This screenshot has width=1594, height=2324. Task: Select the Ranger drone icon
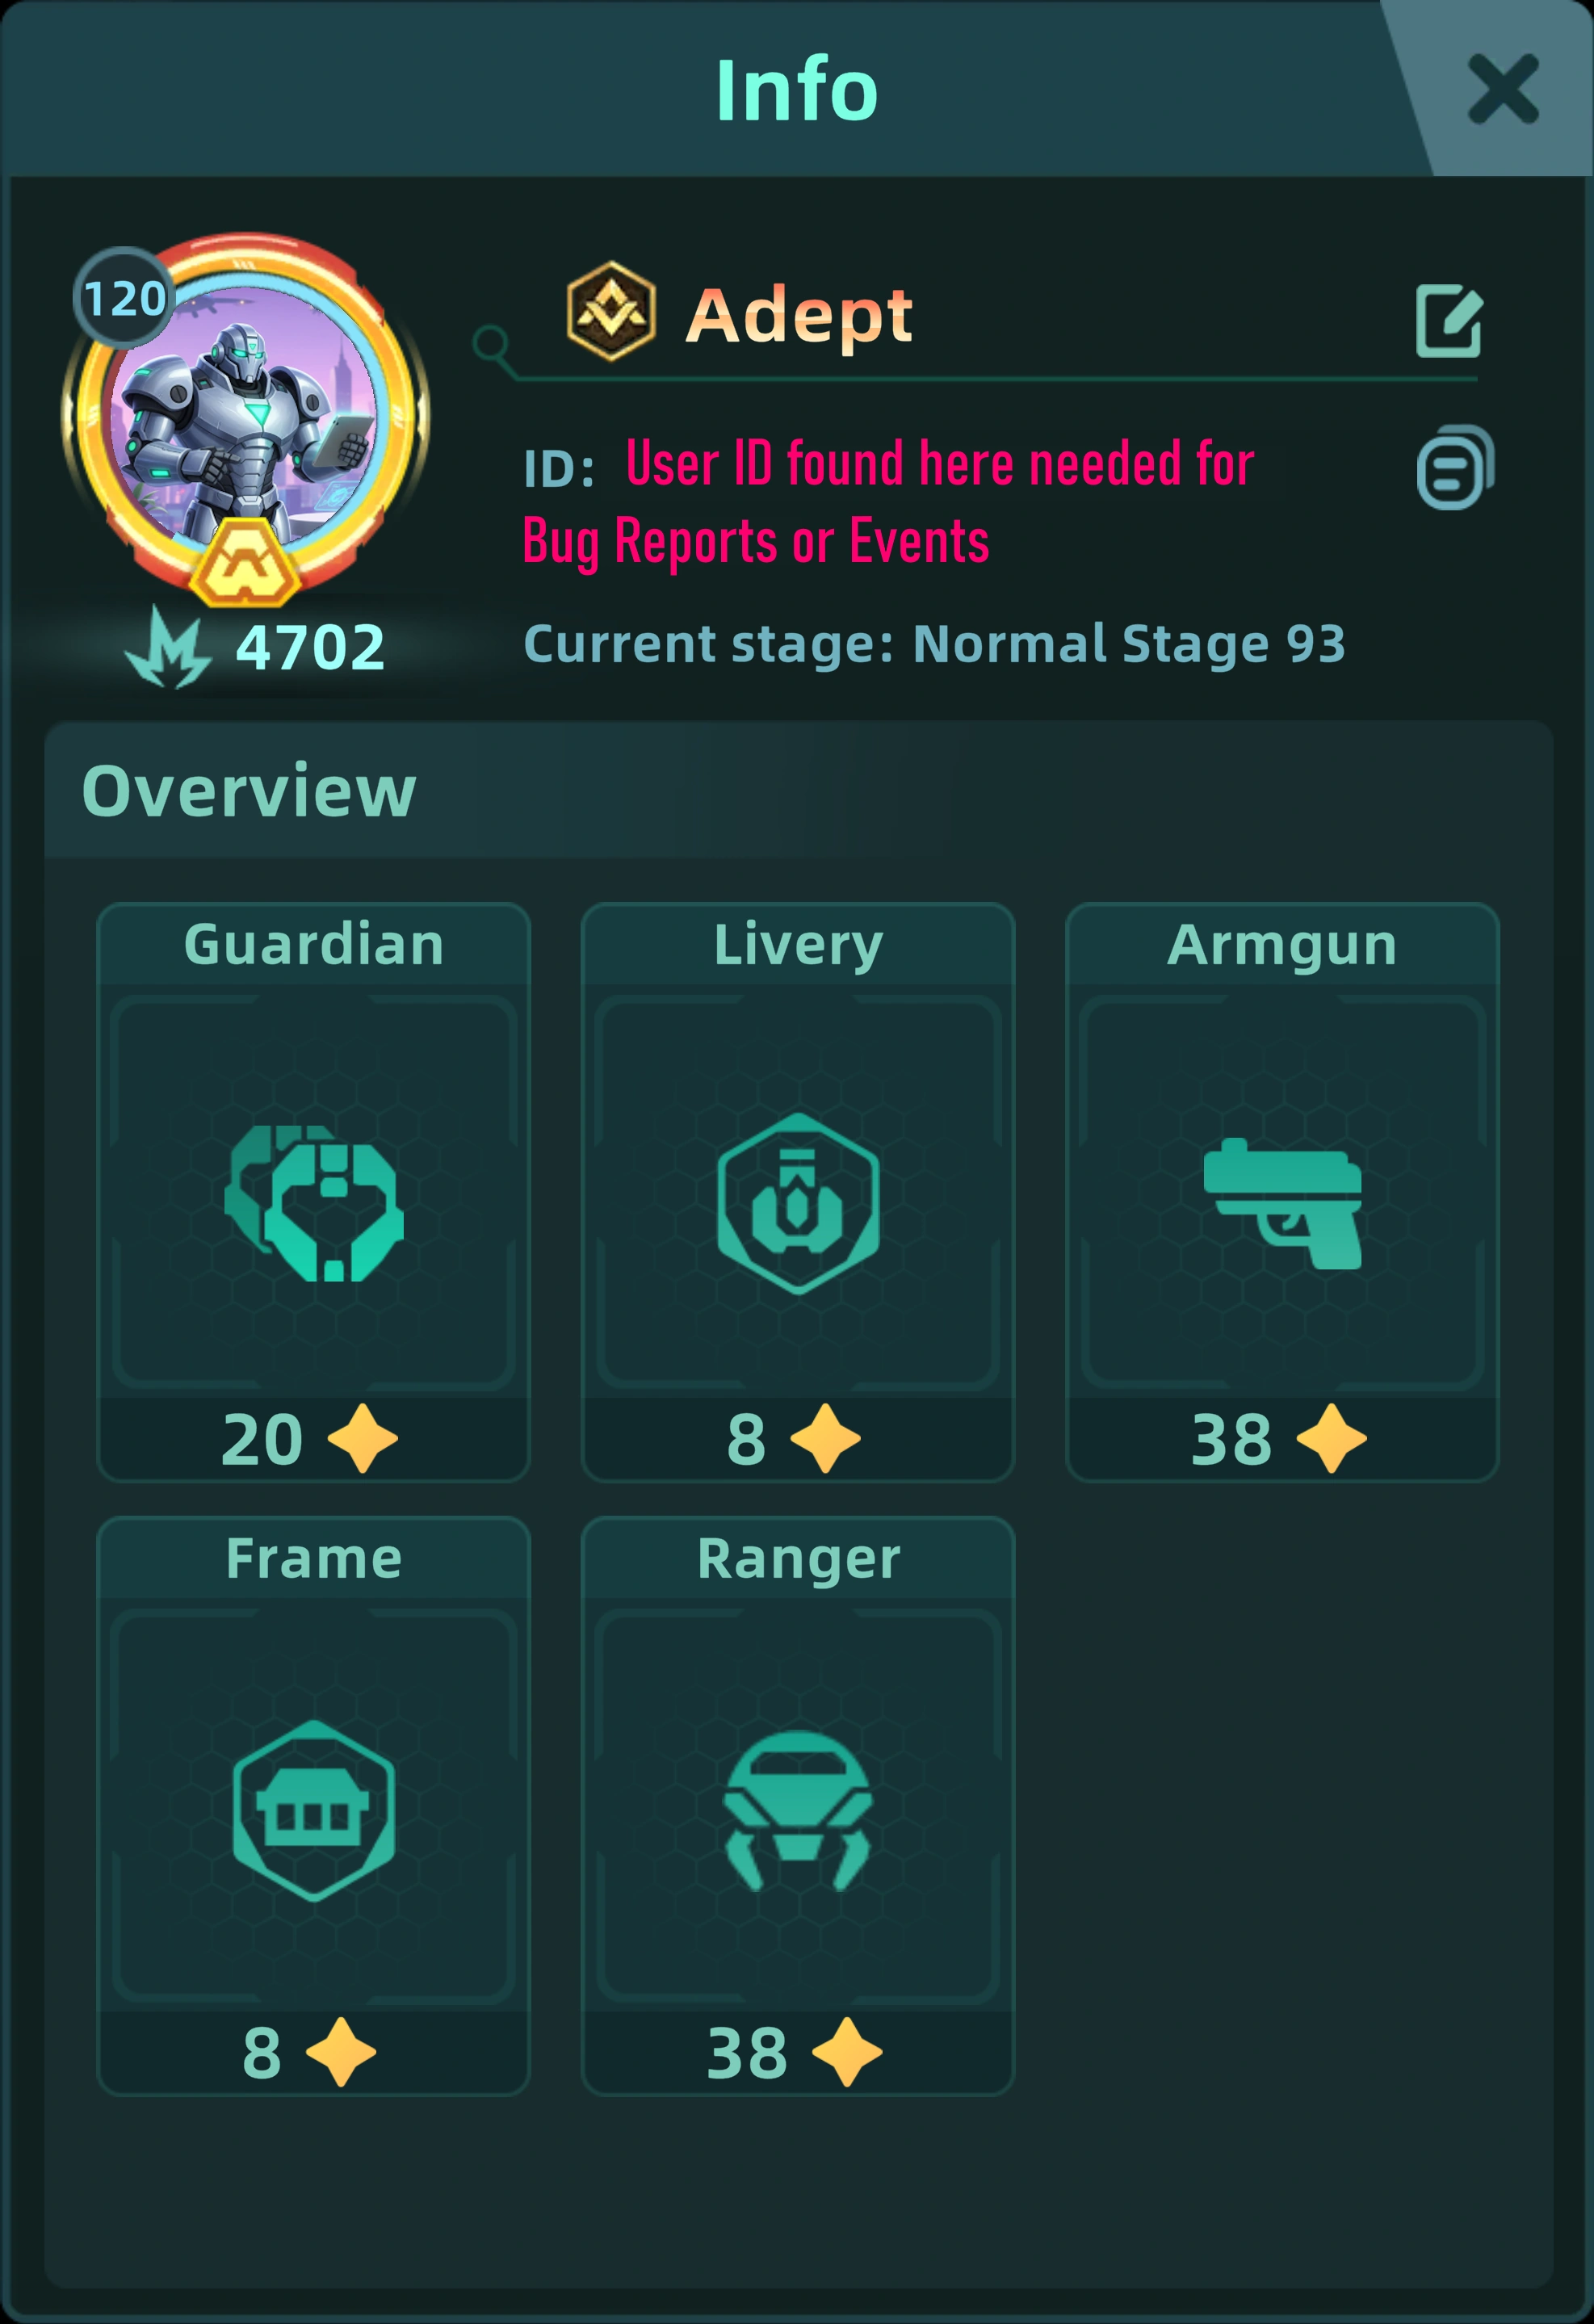(x=798, y=1810)
